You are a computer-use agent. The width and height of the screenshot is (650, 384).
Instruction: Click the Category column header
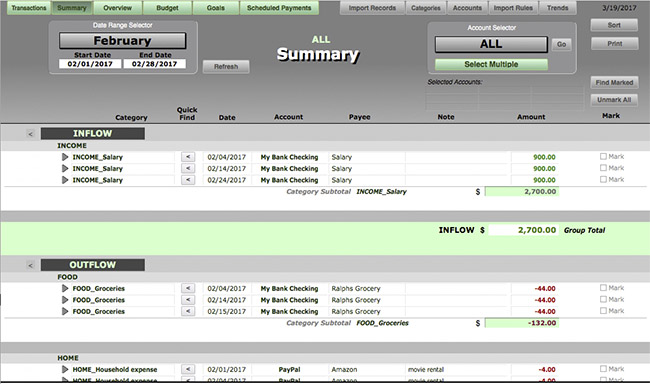click(x=131, y=117)
